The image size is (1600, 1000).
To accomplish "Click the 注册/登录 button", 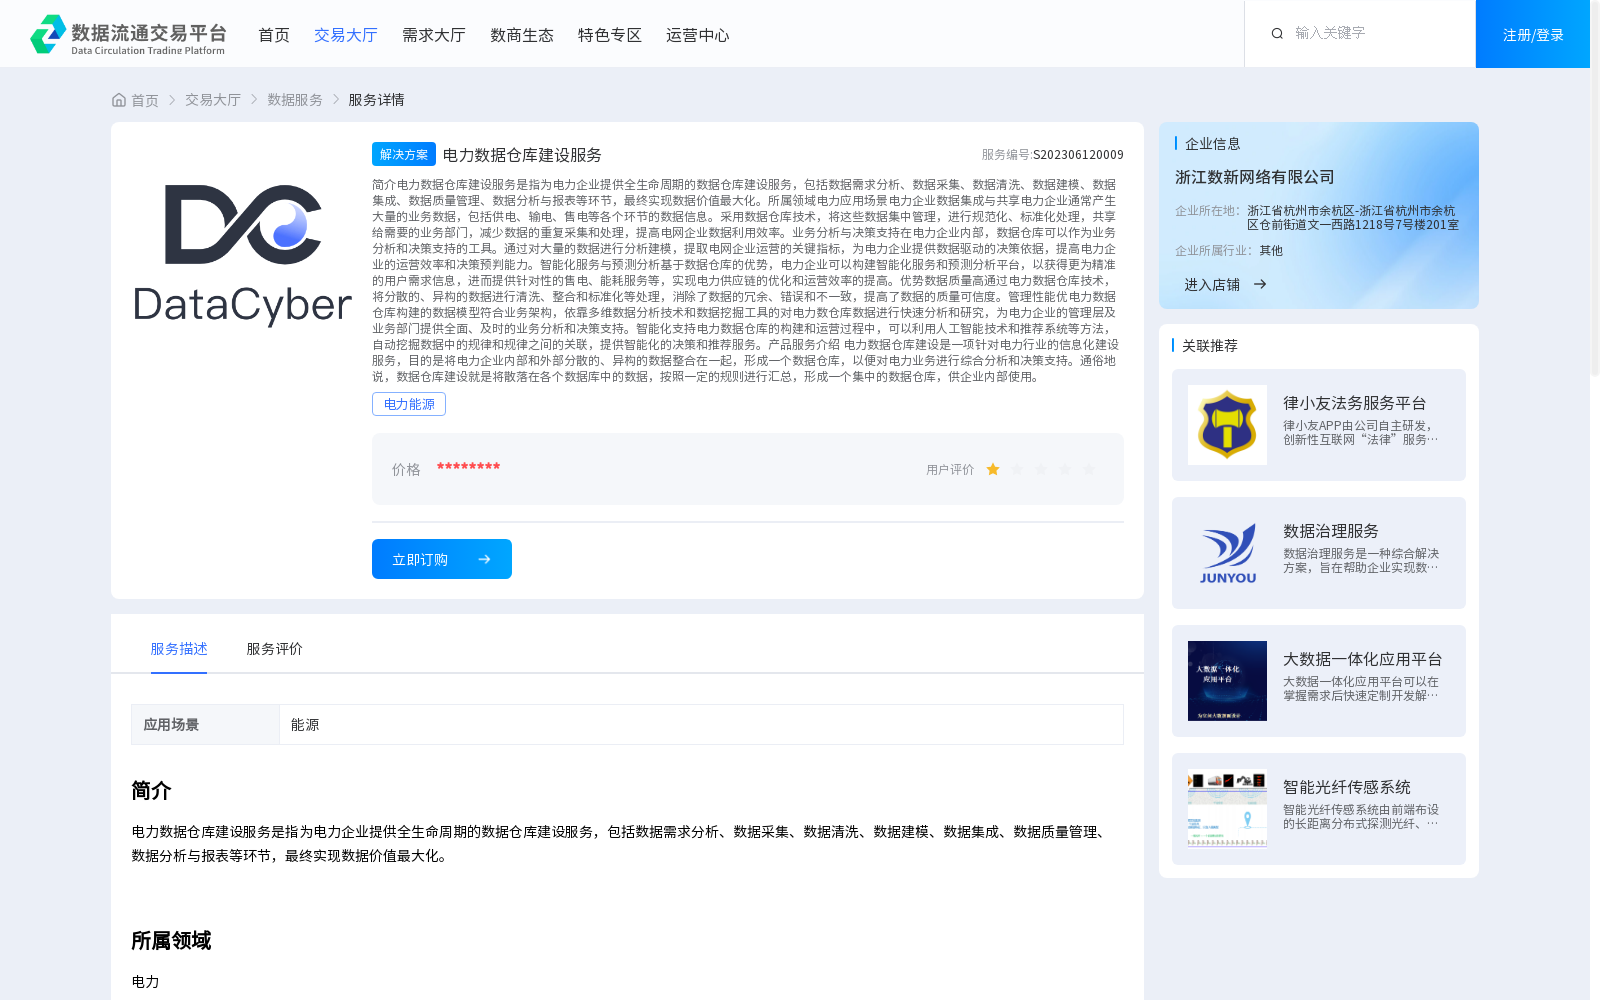I will pos(1533,34).
